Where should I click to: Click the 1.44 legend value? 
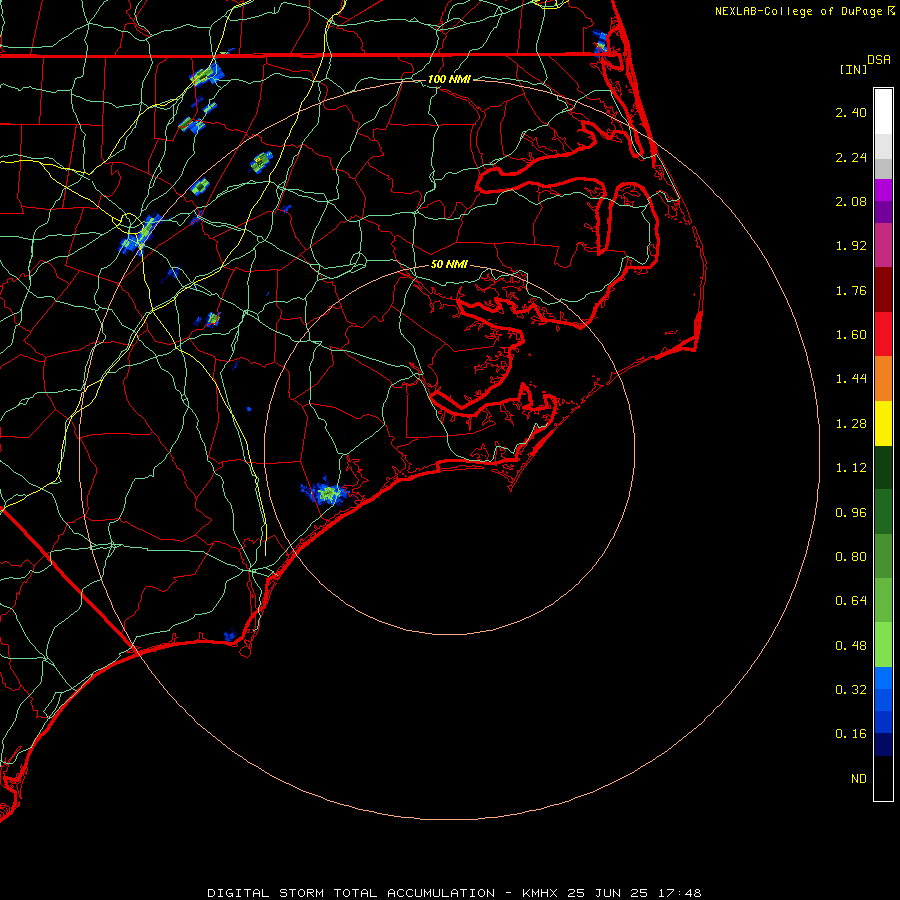pyautogui.click(x=851, y=379)
